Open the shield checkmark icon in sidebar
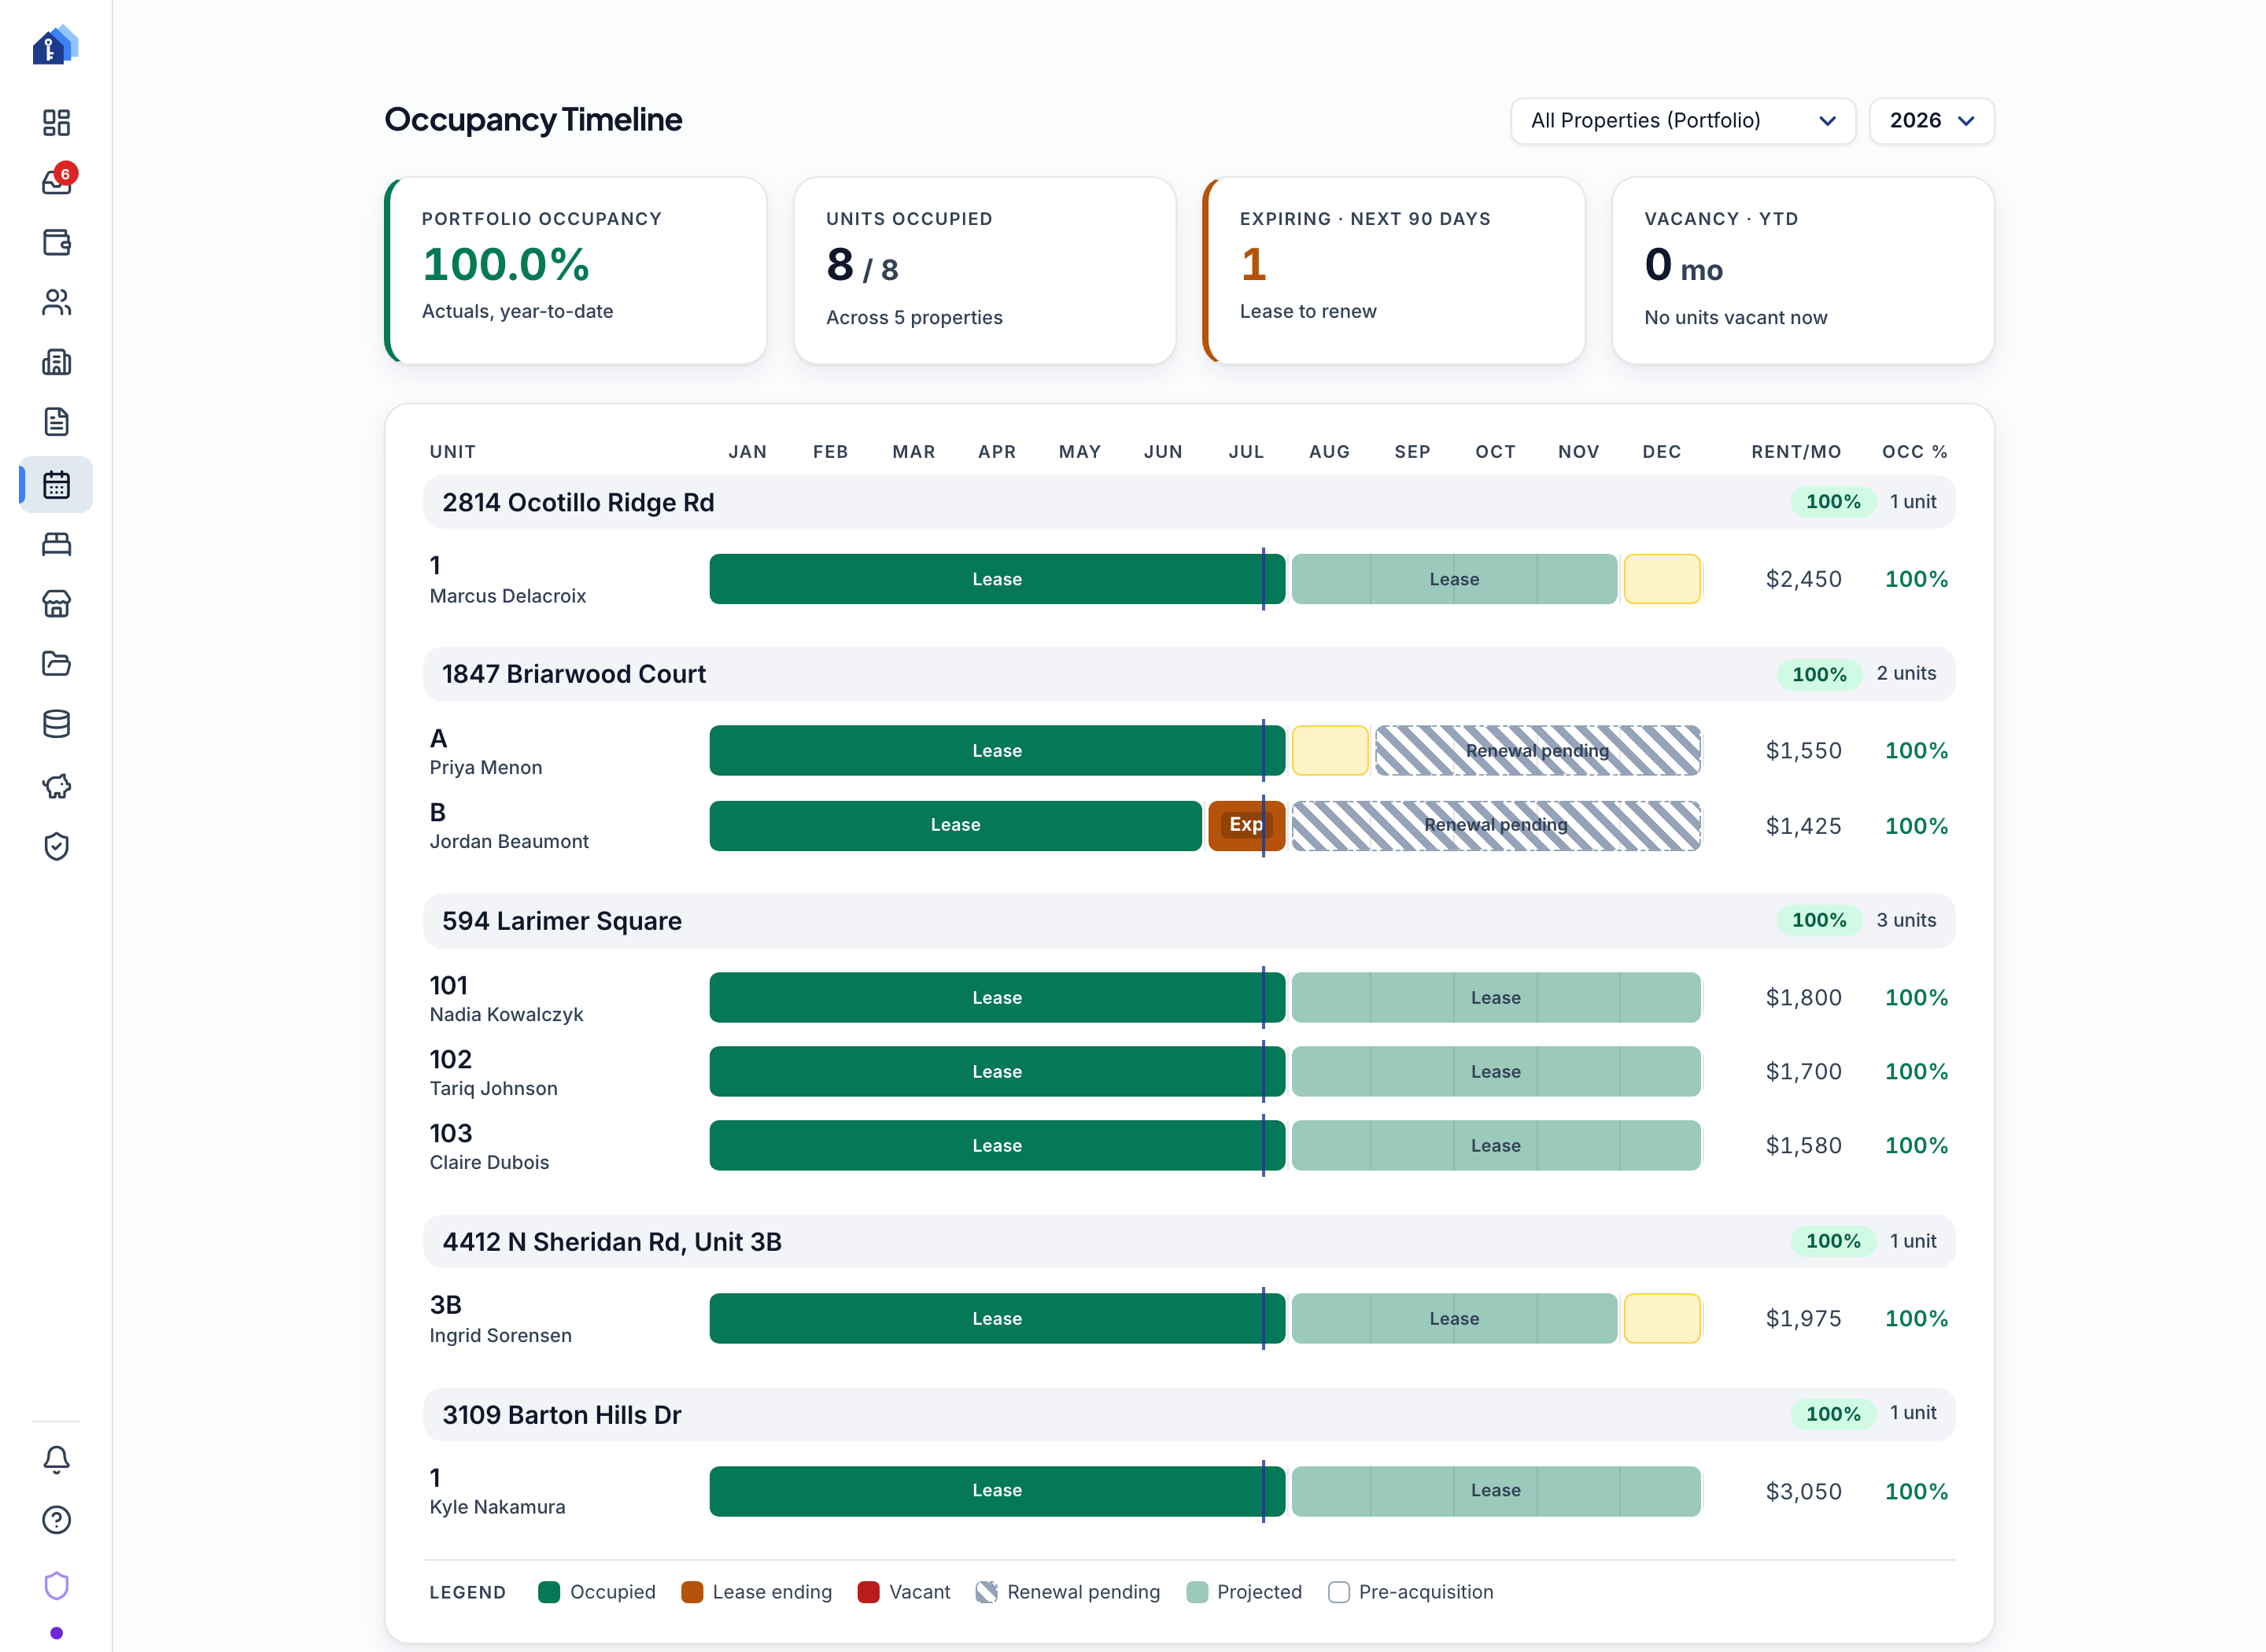2266x1652 pixels. point(56,846)
